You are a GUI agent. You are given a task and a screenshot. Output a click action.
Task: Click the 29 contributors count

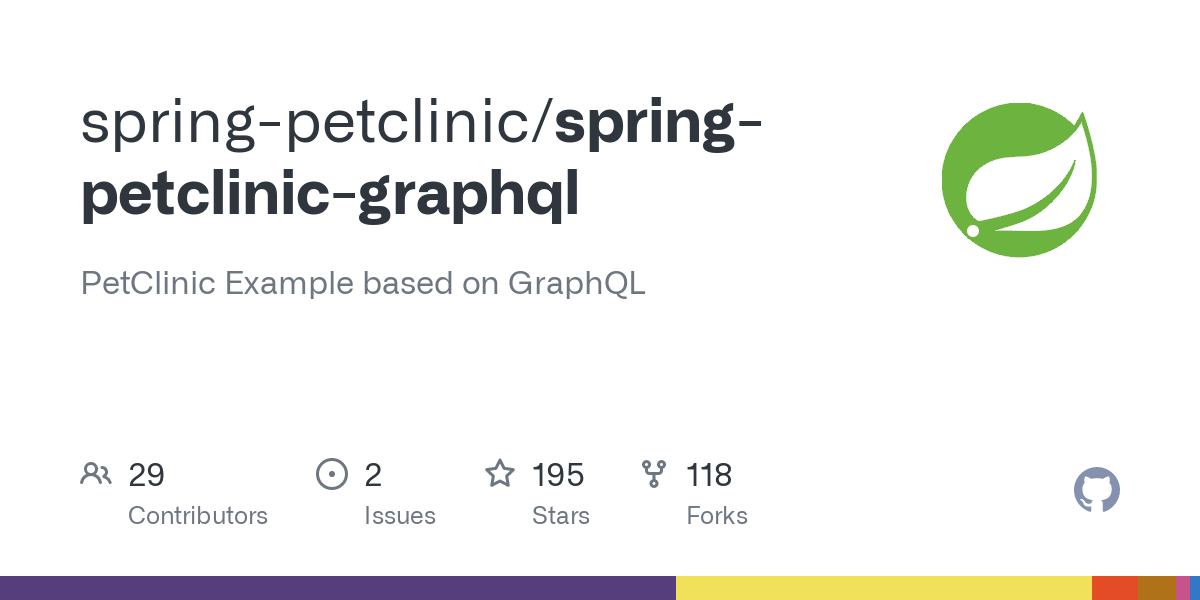(x=146, y=475)
